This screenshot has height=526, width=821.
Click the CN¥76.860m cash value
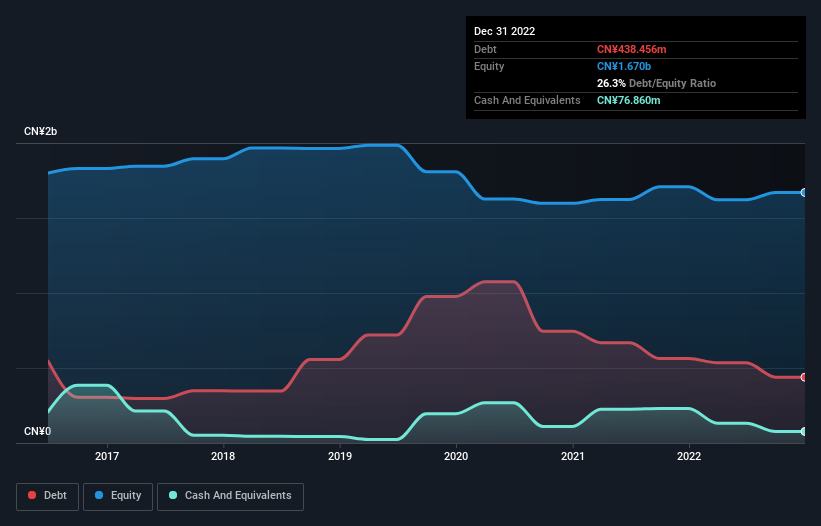pyautogui.click(x=629, y=100)
